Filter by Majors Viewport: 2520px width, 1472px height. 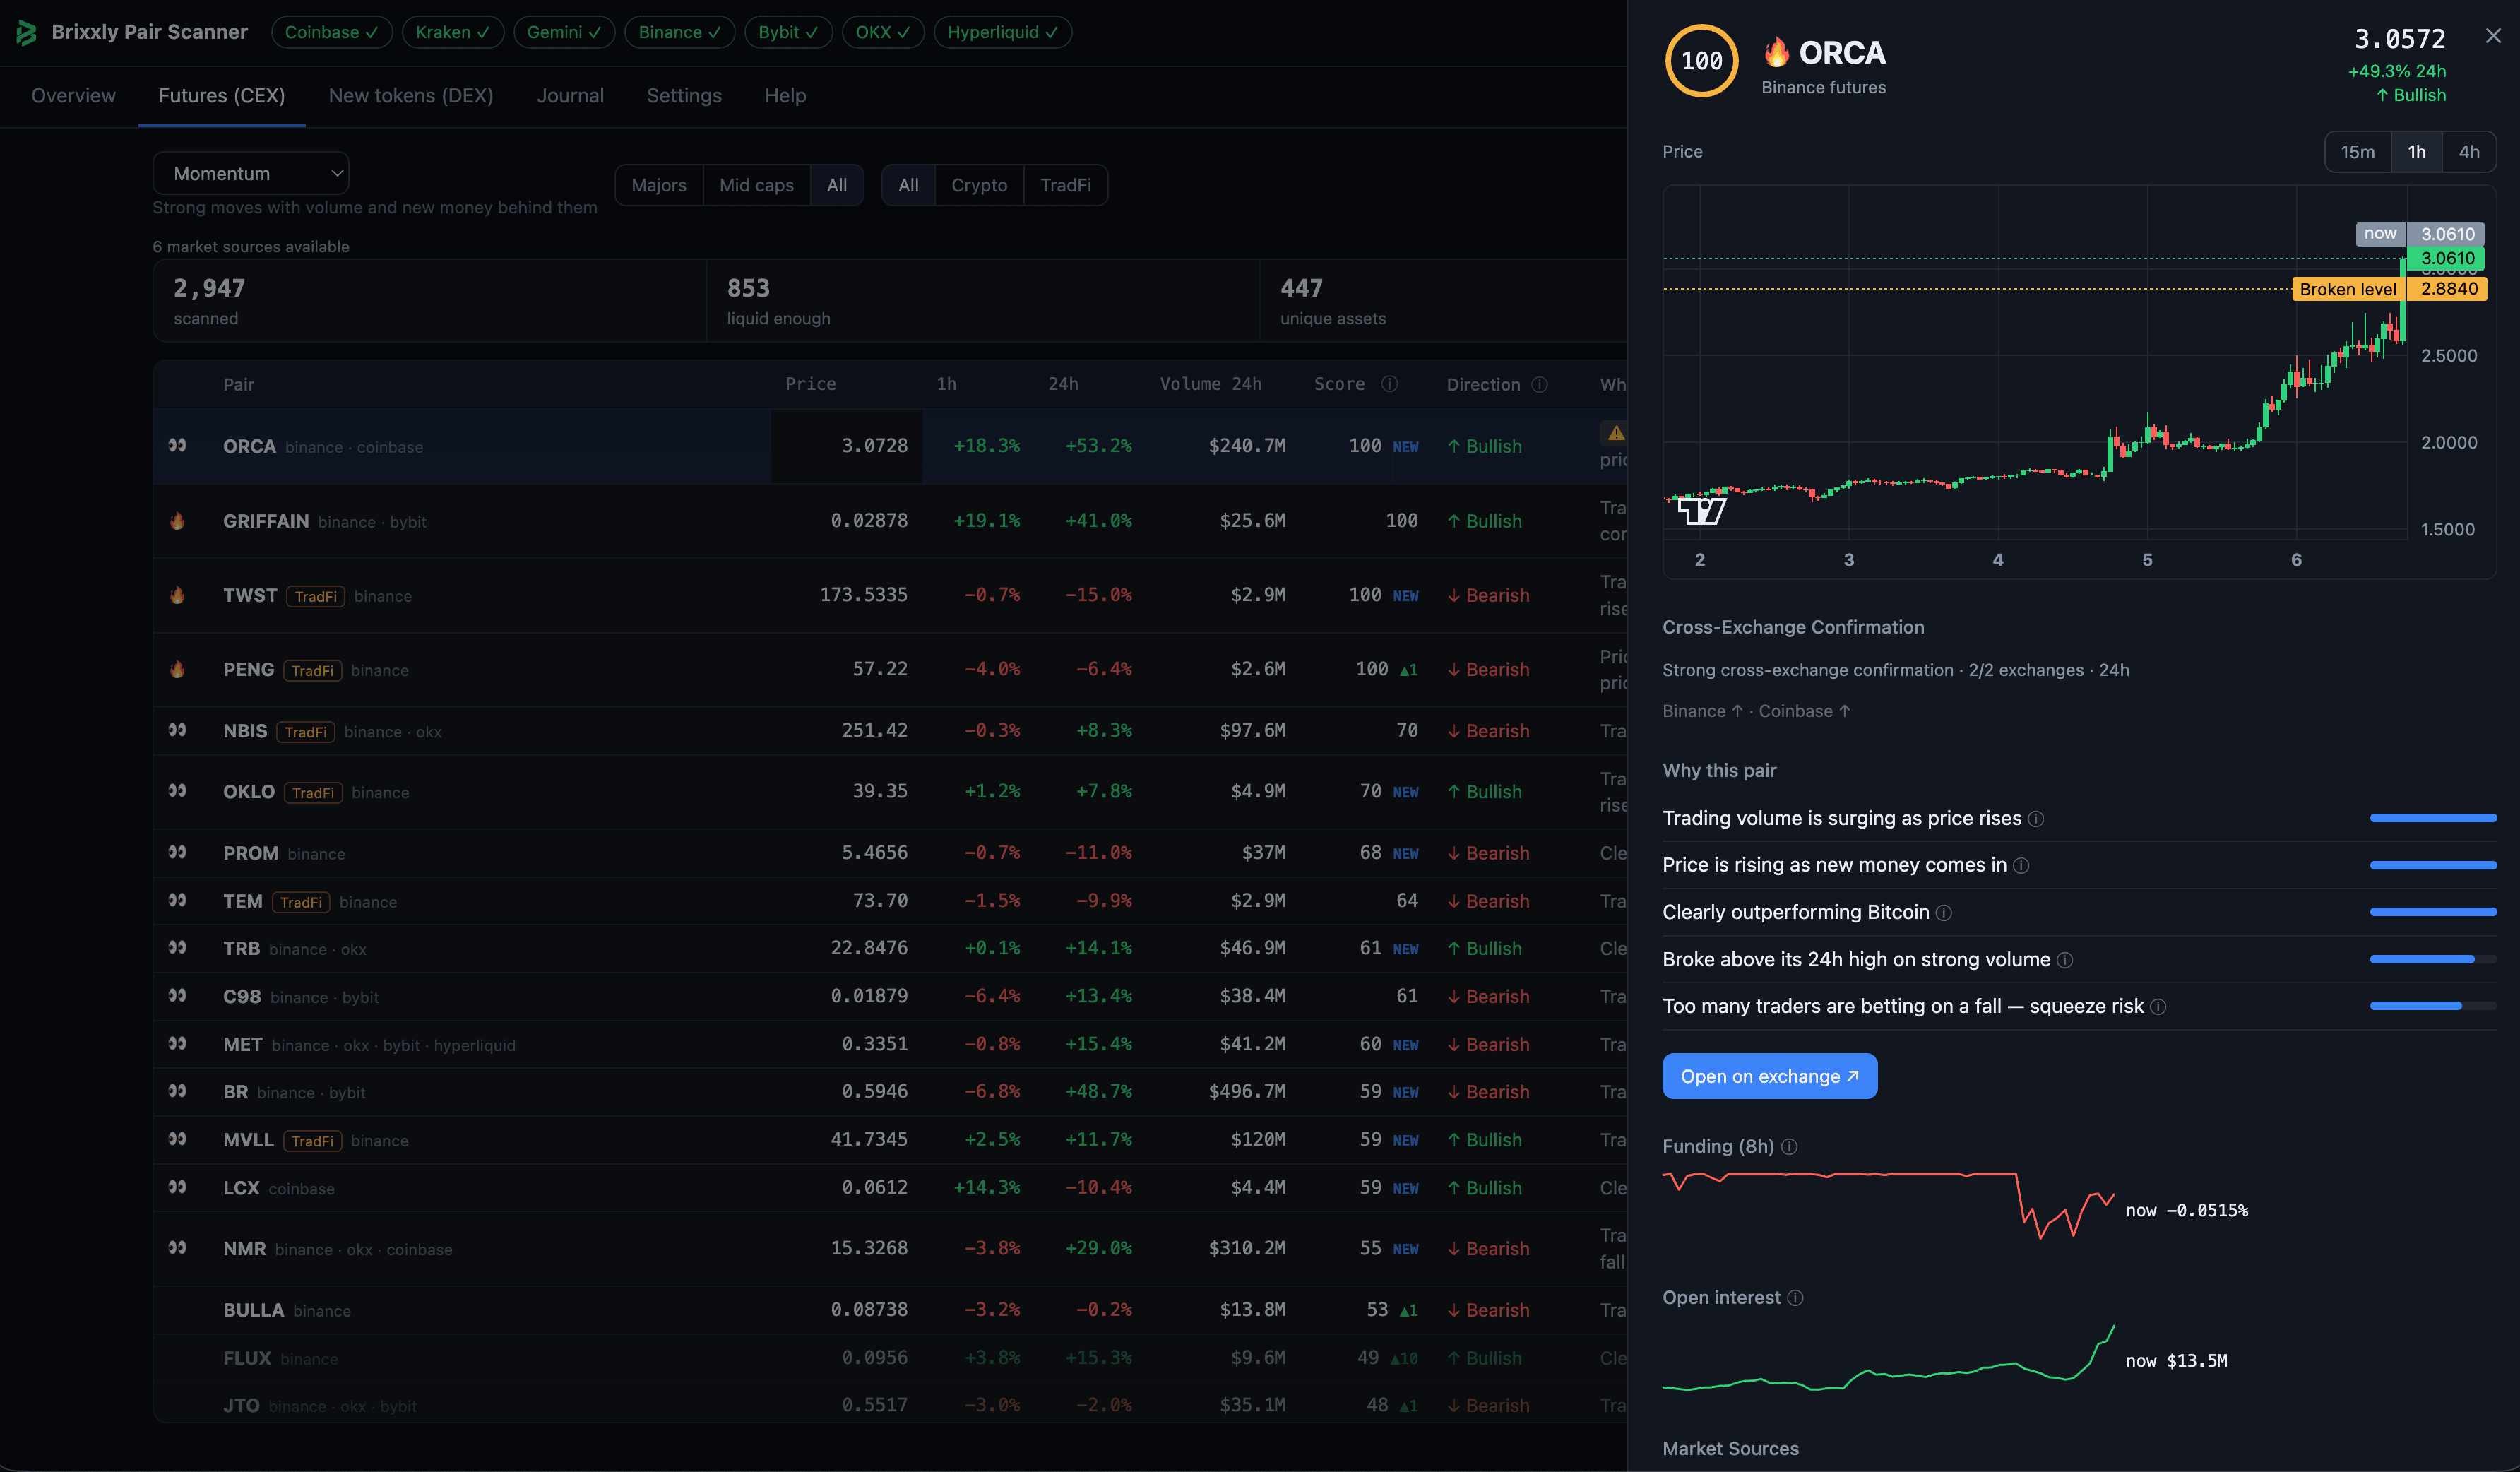coord(659,185)
